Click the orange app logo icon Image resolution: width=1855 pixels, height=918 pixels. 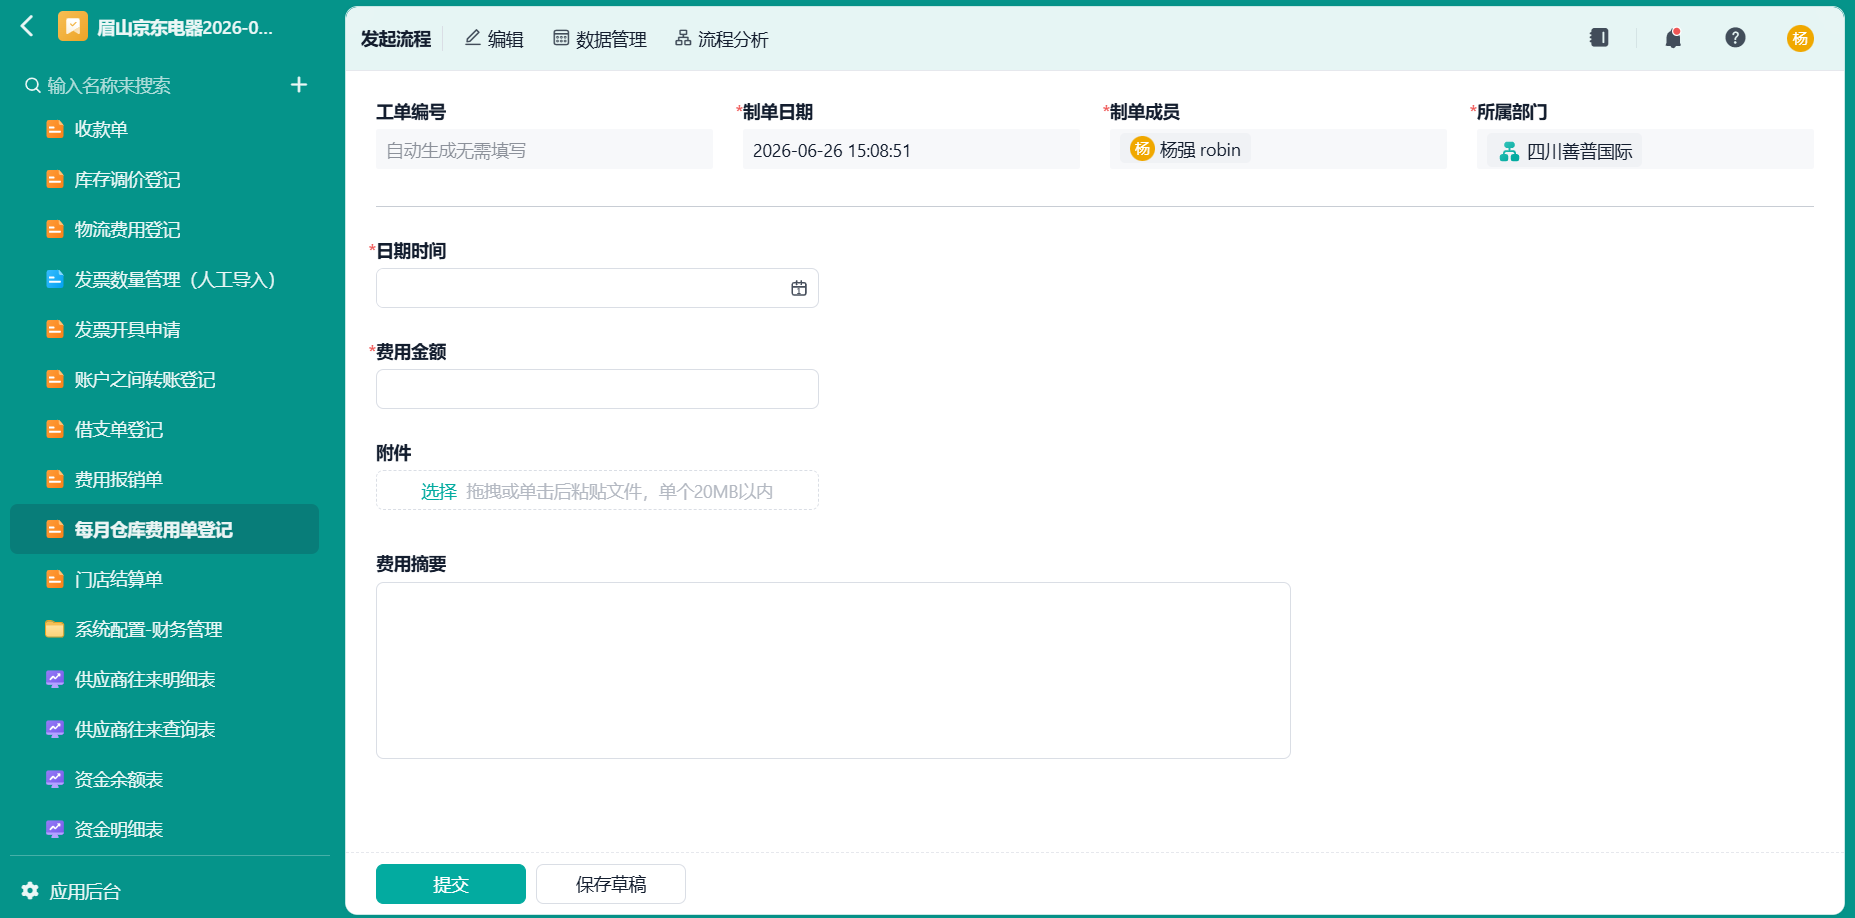click(x=73, y=26)
